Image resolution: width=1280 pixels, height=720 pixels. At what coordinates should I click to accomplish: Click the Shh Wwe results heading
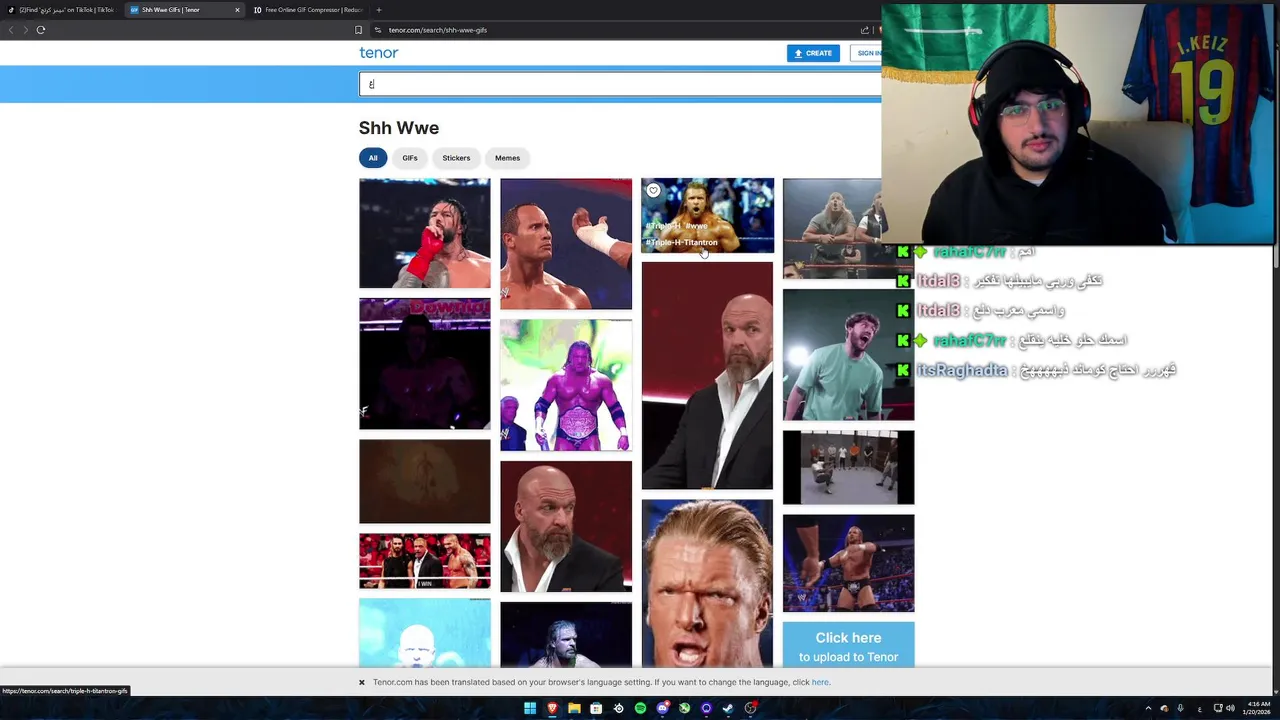coord(399,128)
